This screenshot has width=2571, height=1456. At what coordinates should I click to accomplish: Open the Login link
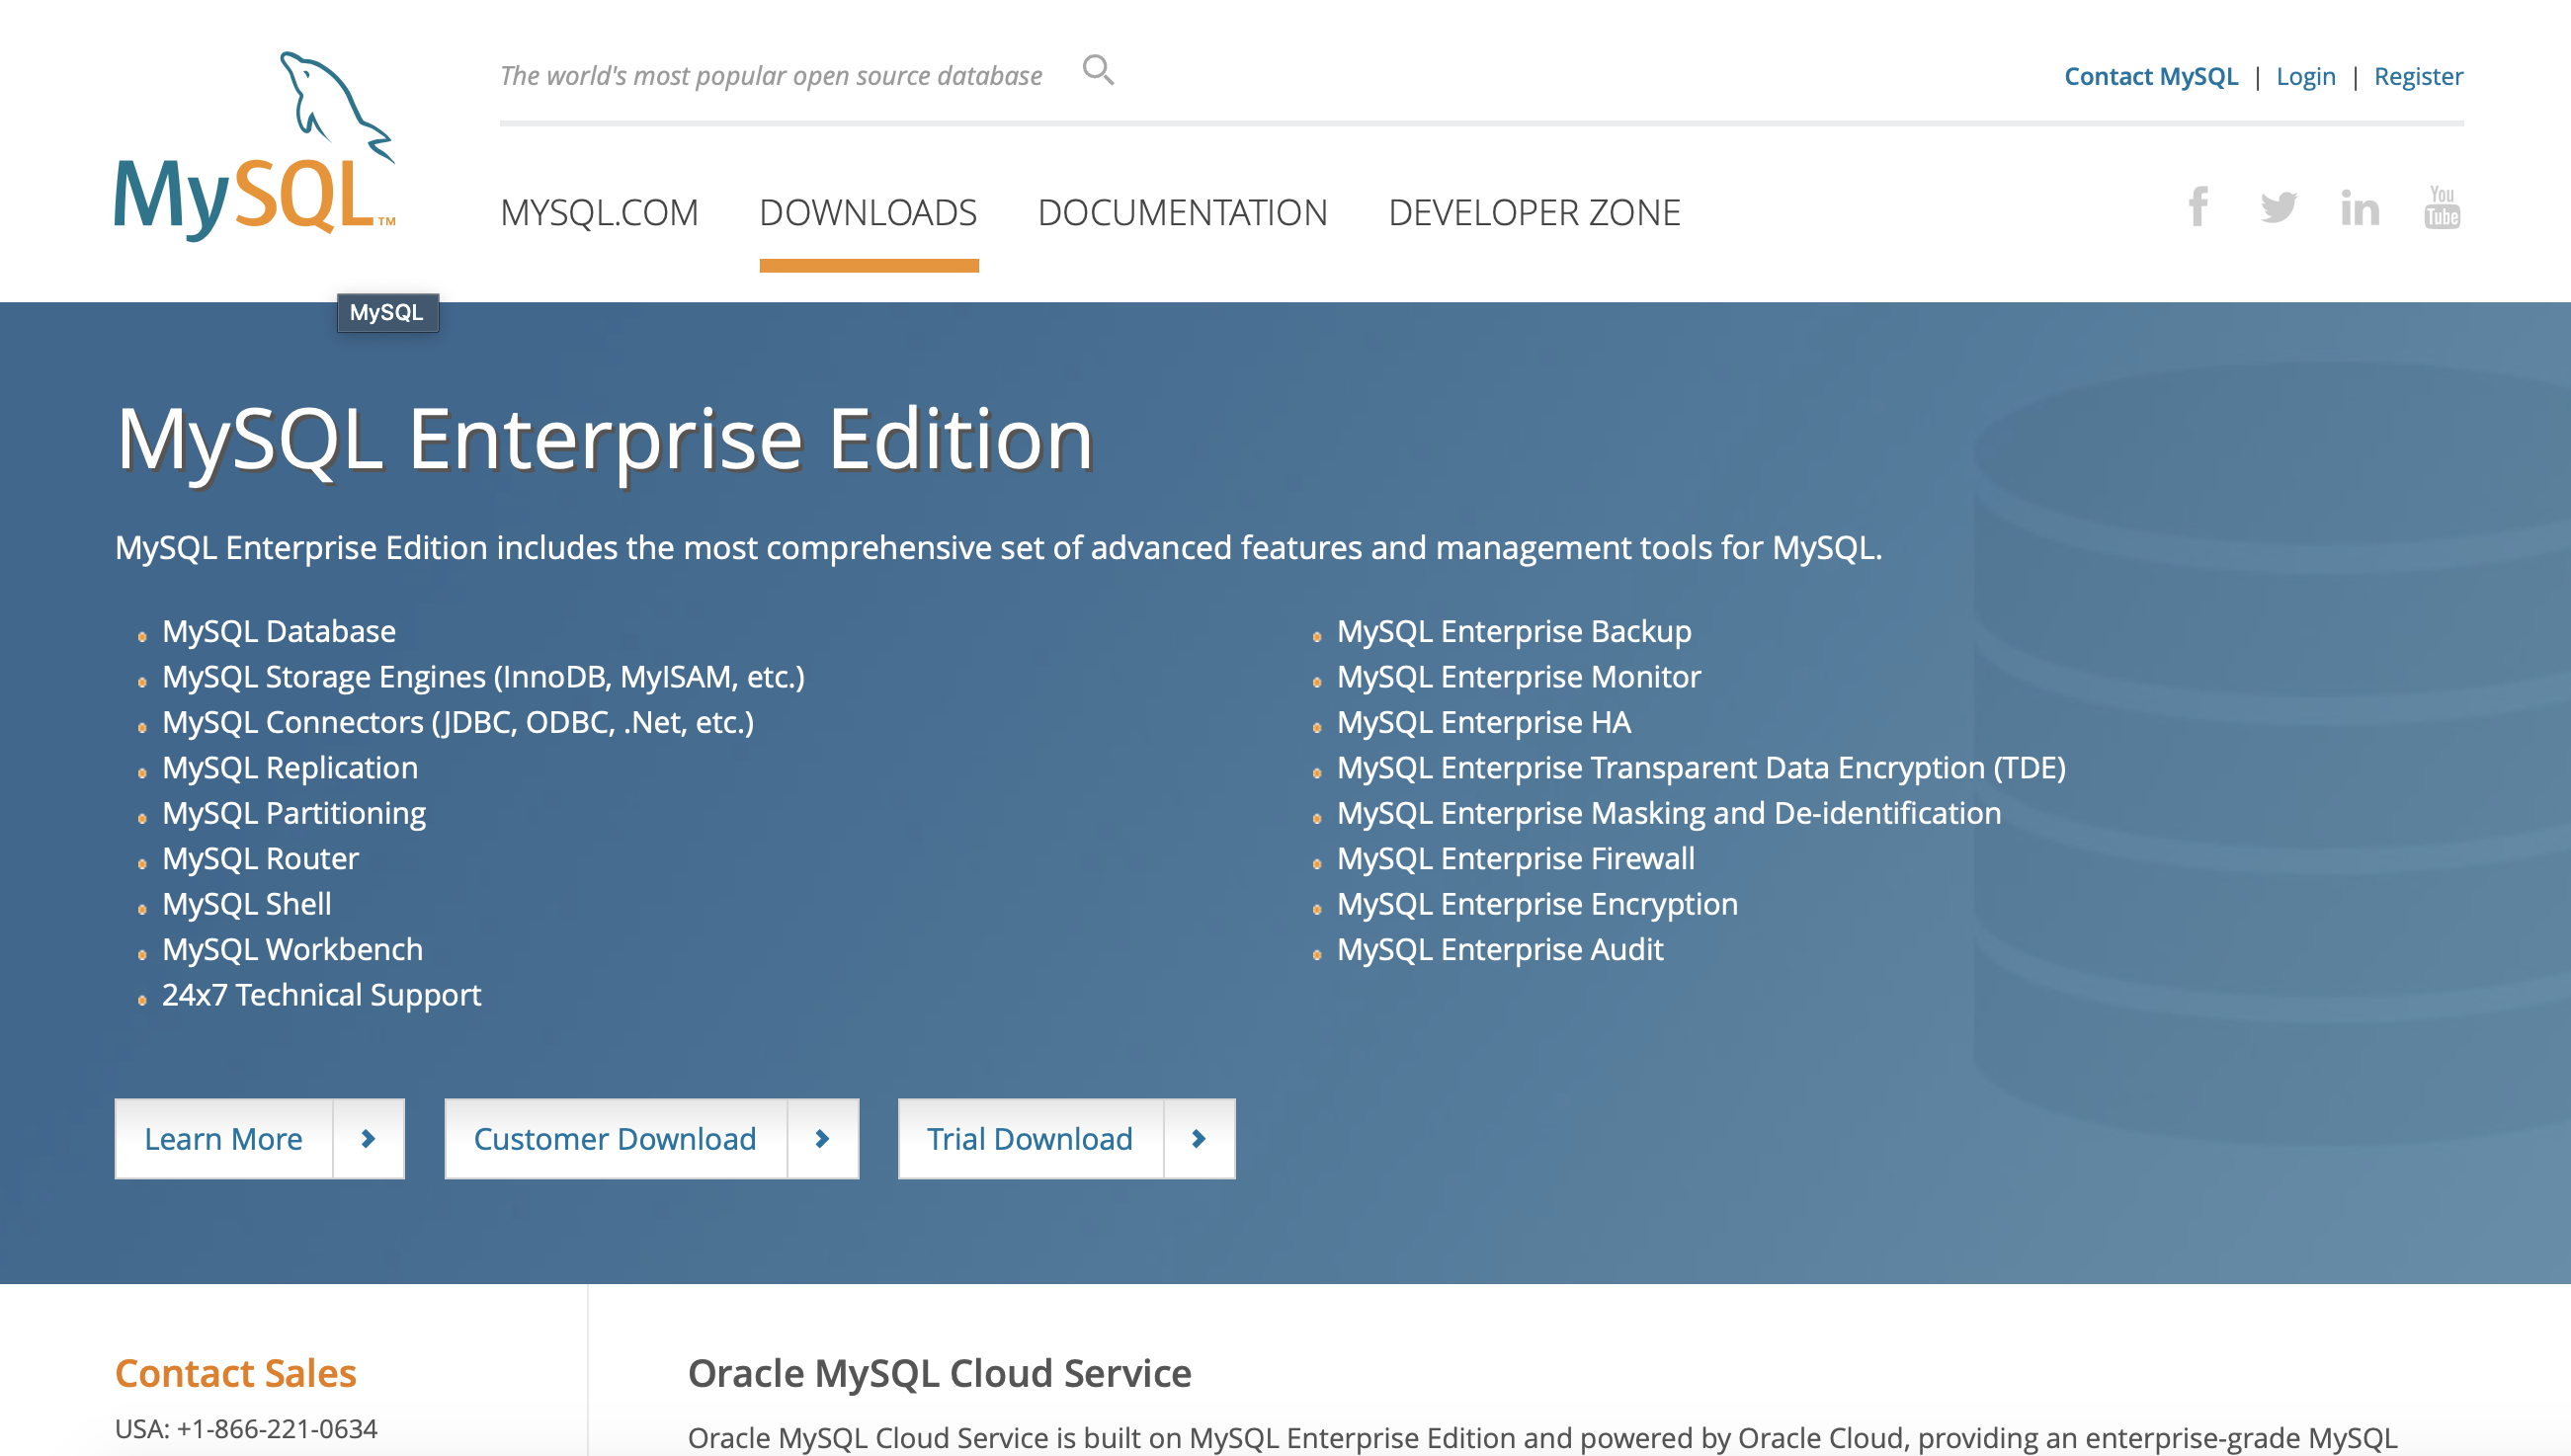tap(2305, 76)
